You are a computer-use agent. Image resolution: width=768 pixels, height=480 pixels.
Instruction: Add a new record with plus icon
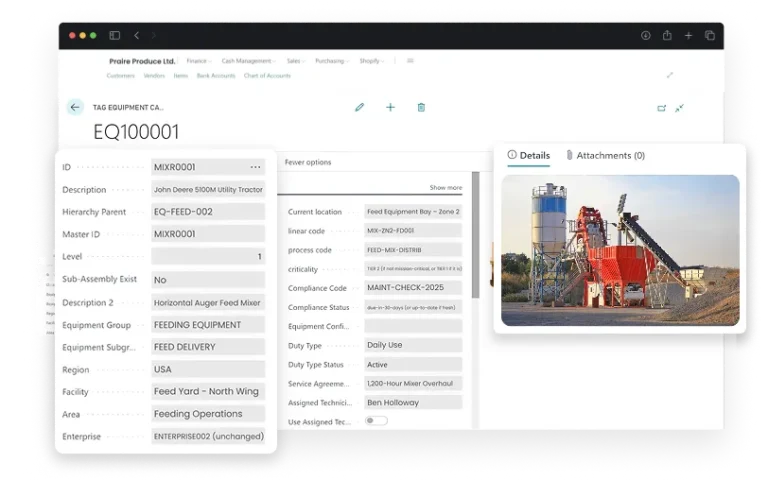click(391, 108)
